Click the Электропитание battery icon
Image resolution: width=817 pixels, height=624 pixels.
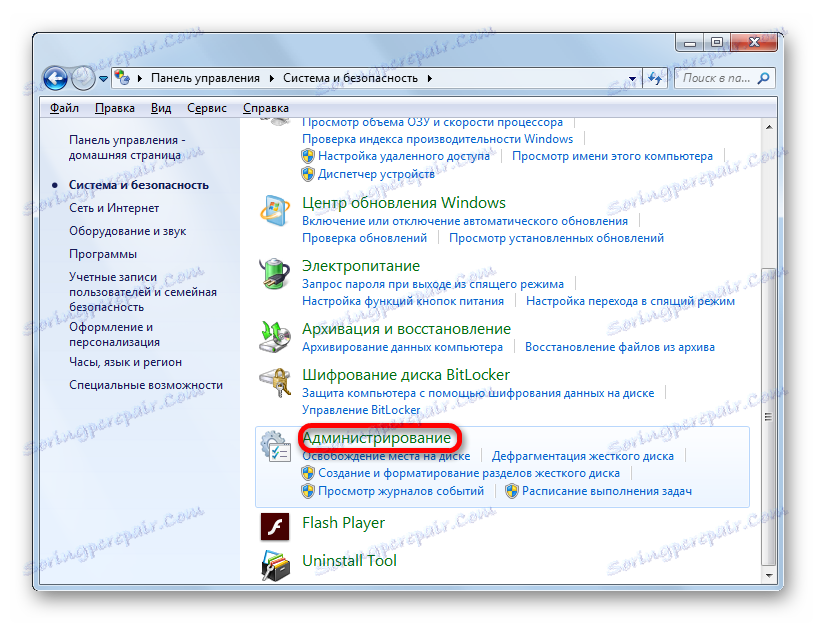coord(275,273)
